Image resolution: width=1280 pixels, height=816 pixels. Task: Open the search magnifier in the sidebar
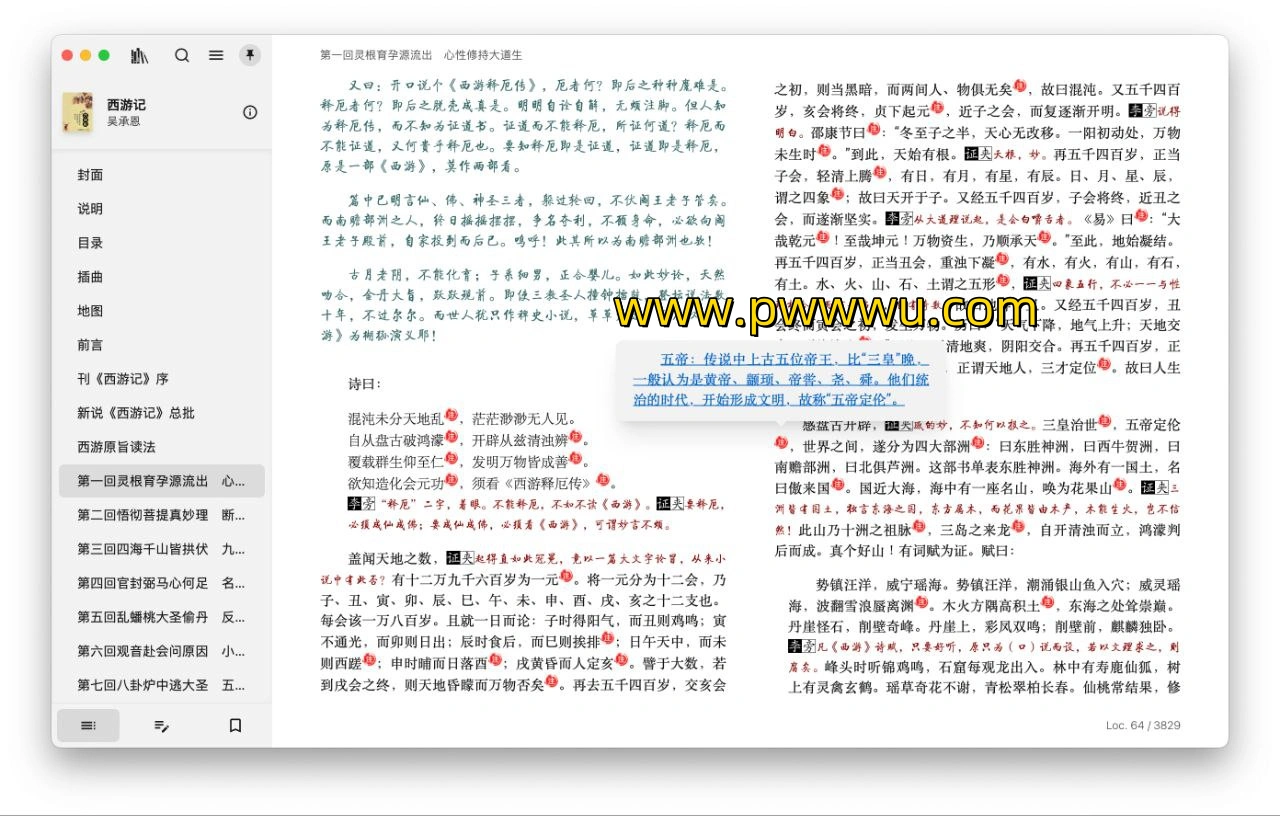182,56
